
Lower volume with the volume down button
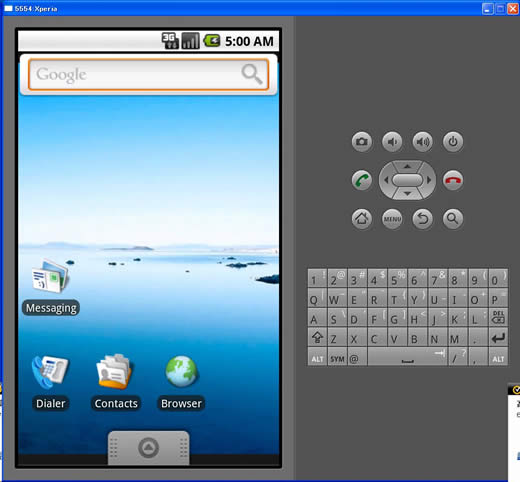pyautogui.click(x=392, y=142)
